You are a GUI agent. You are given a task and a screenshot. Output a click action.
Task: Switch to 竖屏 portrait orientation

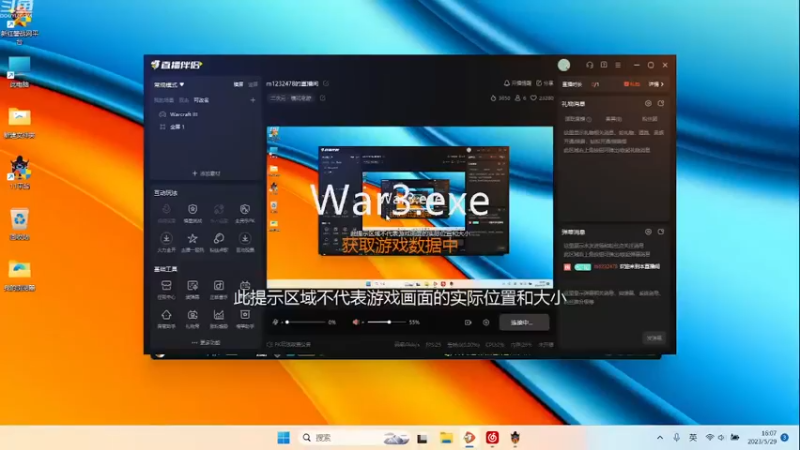point(253,84)
